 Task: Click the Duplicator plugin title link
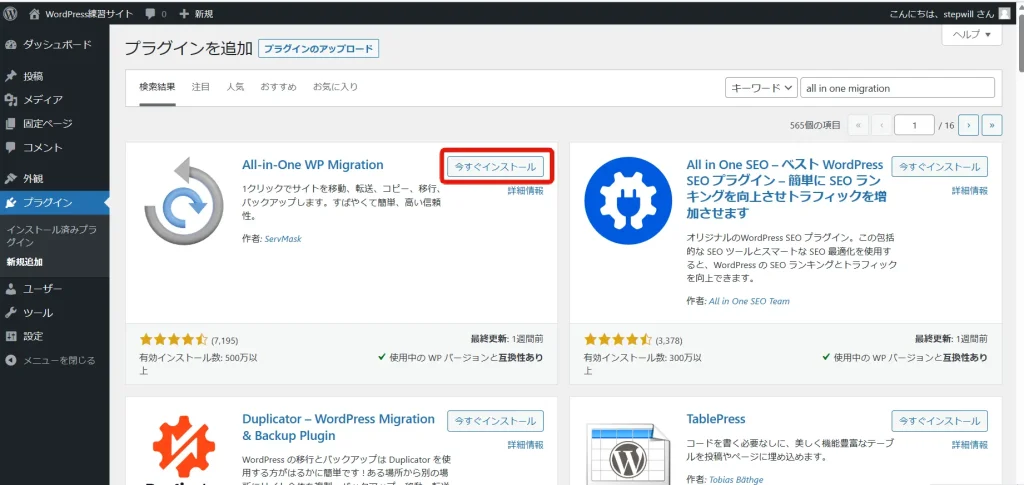coord(338,427)
